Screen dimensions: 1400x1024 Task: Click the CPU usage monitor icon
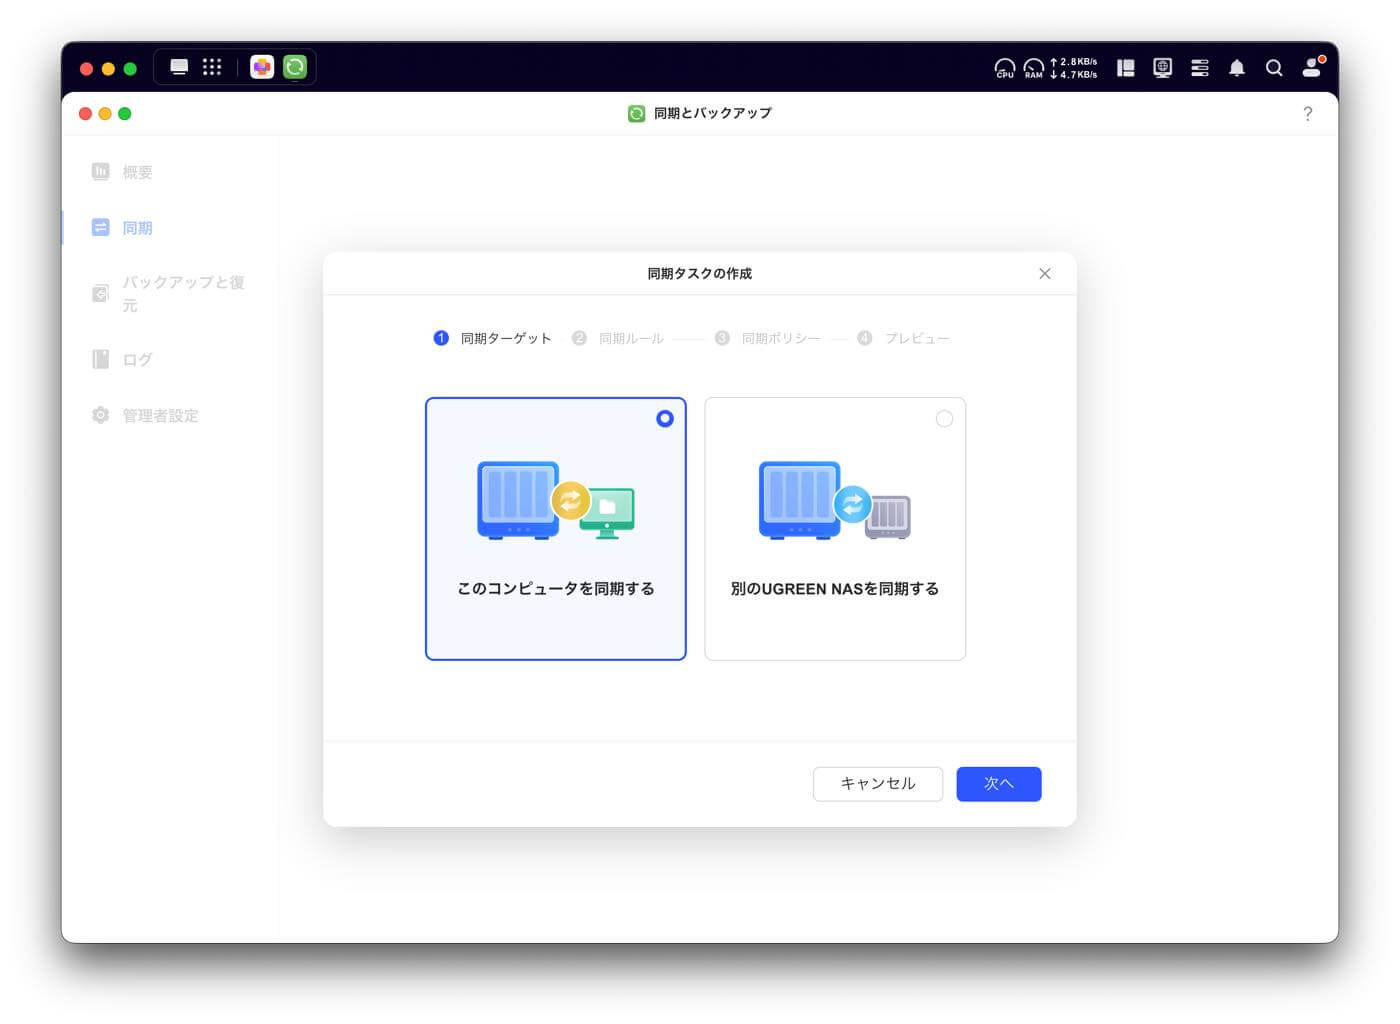[x=1004, y=68]
